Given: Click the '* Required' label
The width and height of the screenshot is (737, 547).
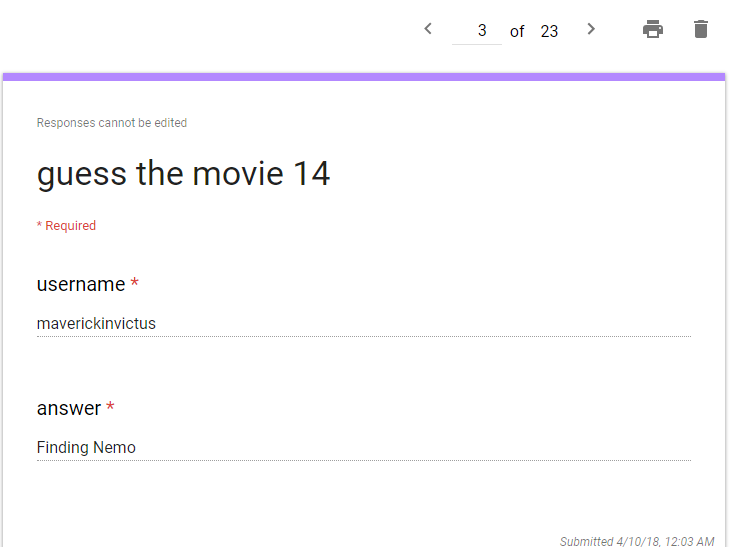Looking at the screenshot, I should (66, 226).
